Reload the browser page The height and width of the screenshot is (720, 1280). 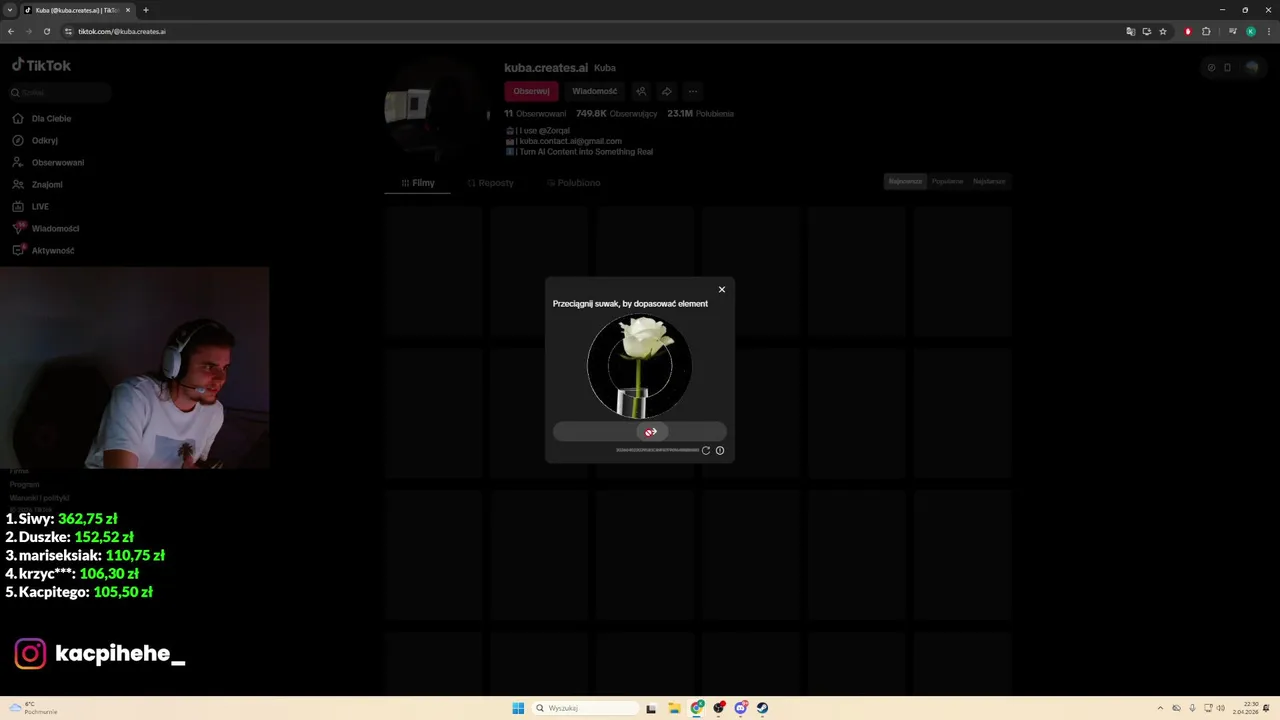[46, 31]
